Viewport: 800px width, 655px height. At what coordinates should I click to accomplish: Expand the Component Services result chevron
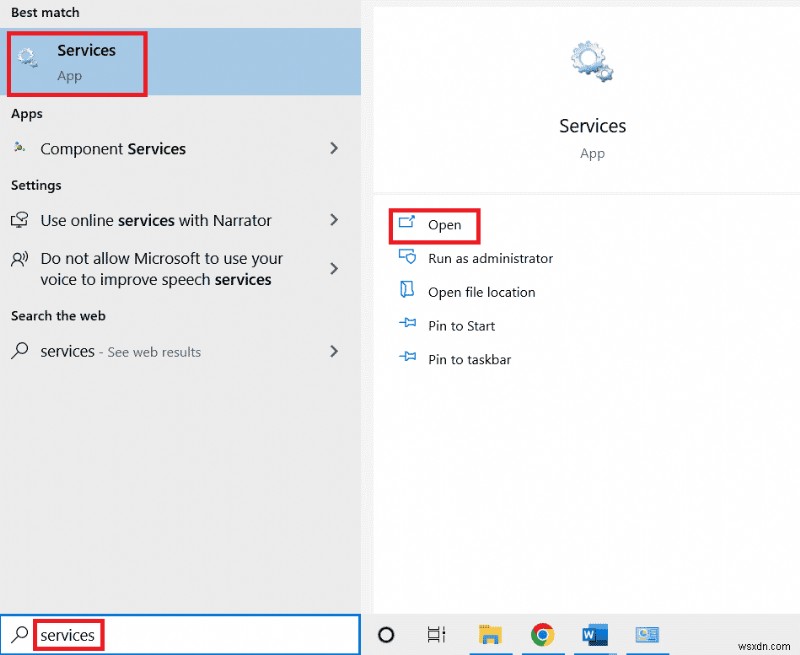pyautogui.click(x=334, y=148)
